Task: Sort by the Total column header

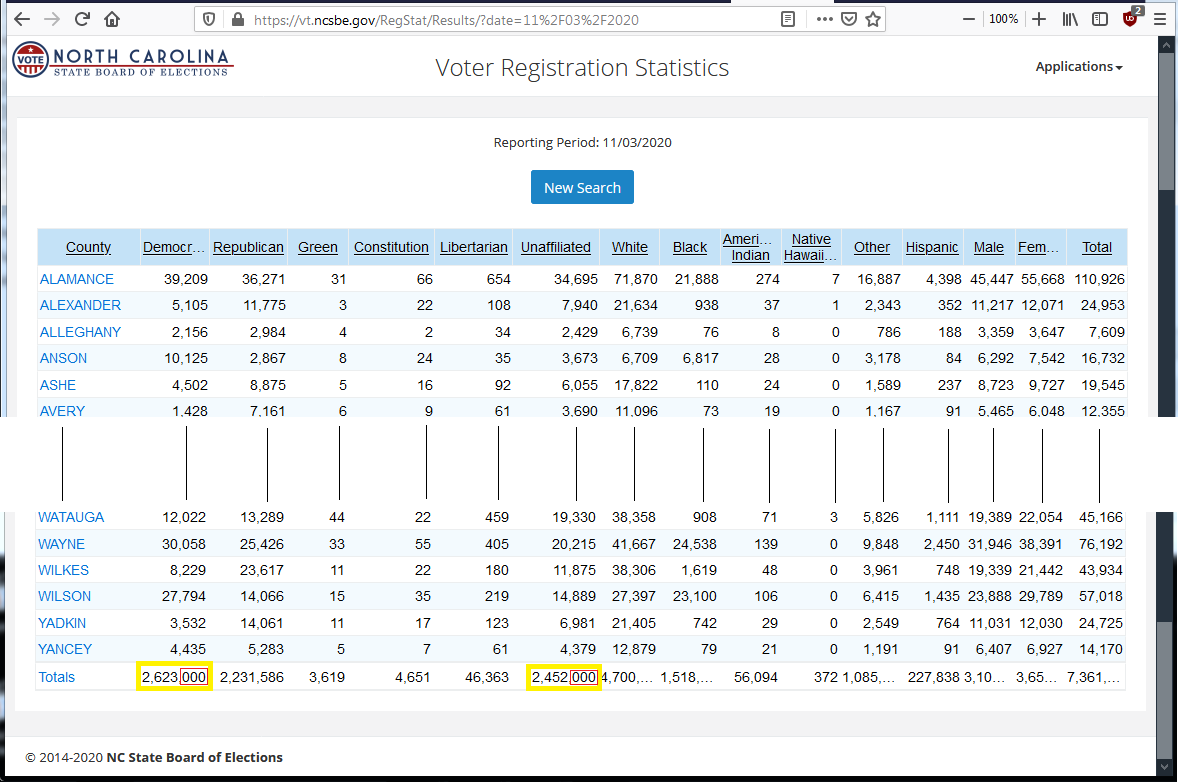Action: [x=1097, y=247]
